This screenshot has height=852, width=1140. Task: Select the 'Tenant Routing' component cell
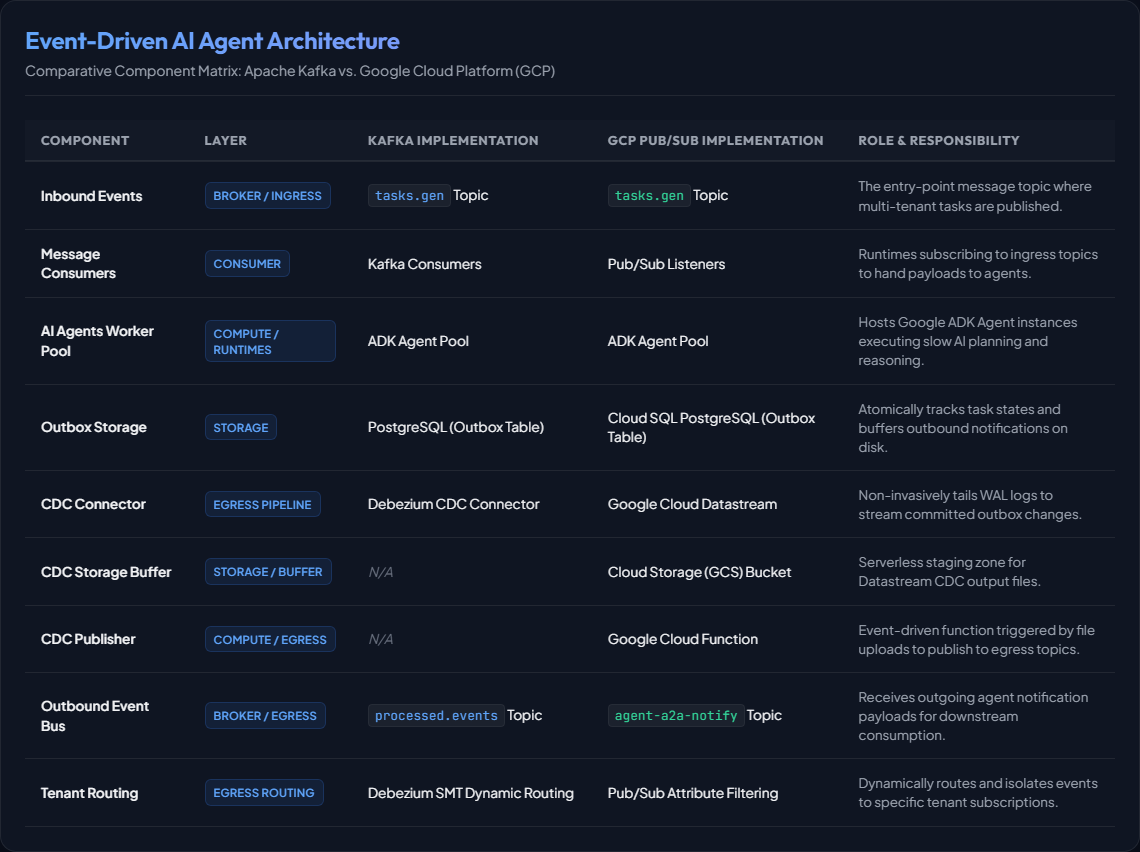pyautogui.click(x=89, y=793)
